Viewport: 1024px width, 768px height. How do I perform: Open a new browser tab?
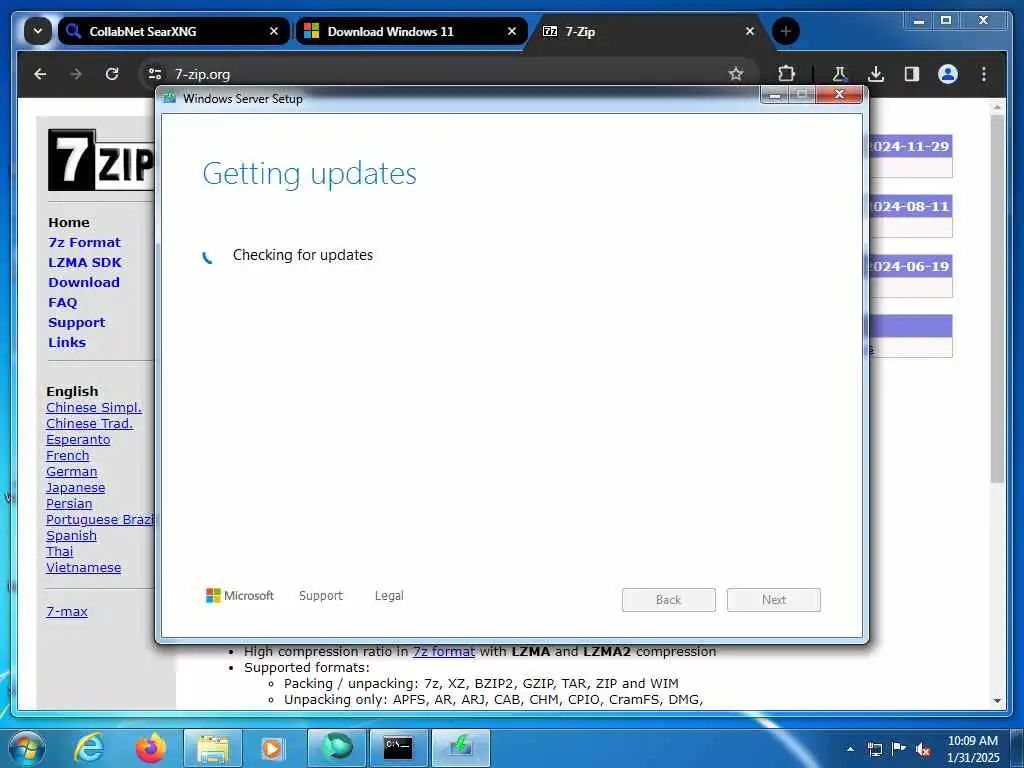click(786, 31)
